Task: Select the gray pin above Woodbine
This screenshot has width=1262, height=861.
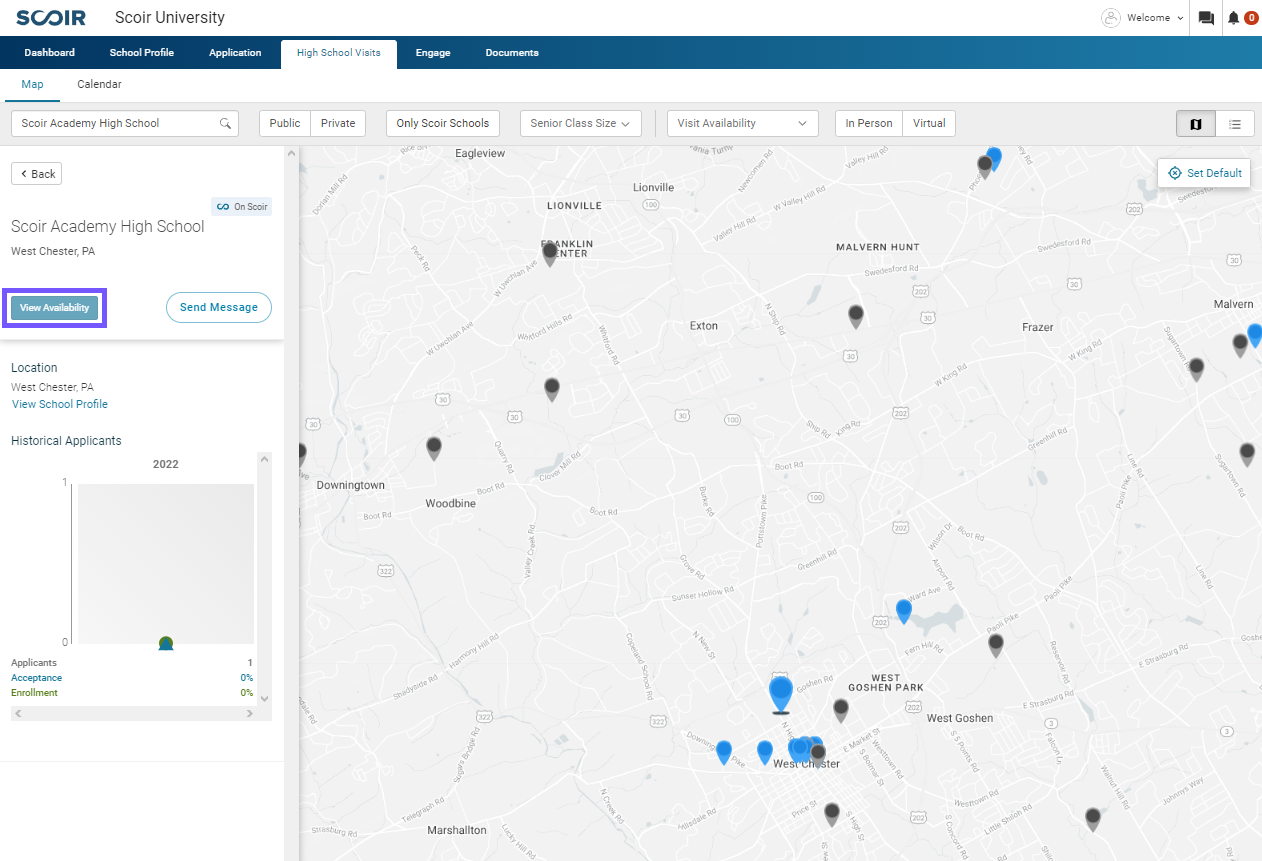Action: [434, 448]
